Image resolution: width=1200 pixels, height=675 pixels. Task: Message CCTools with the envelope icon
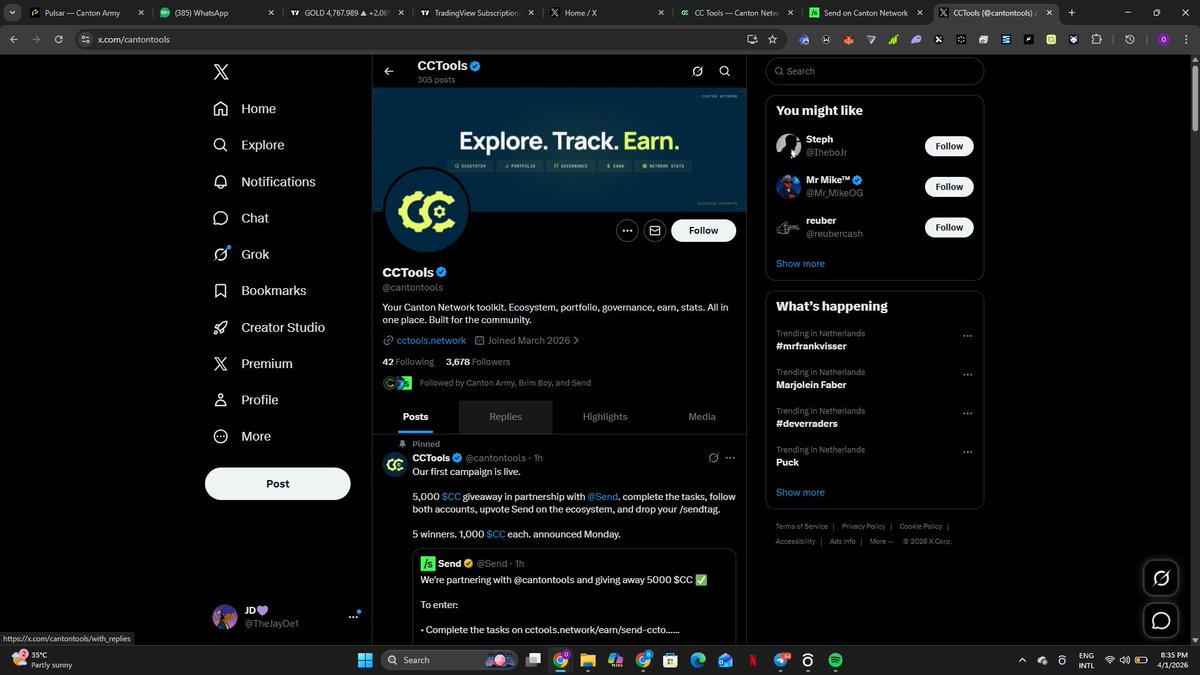[655, 230]
